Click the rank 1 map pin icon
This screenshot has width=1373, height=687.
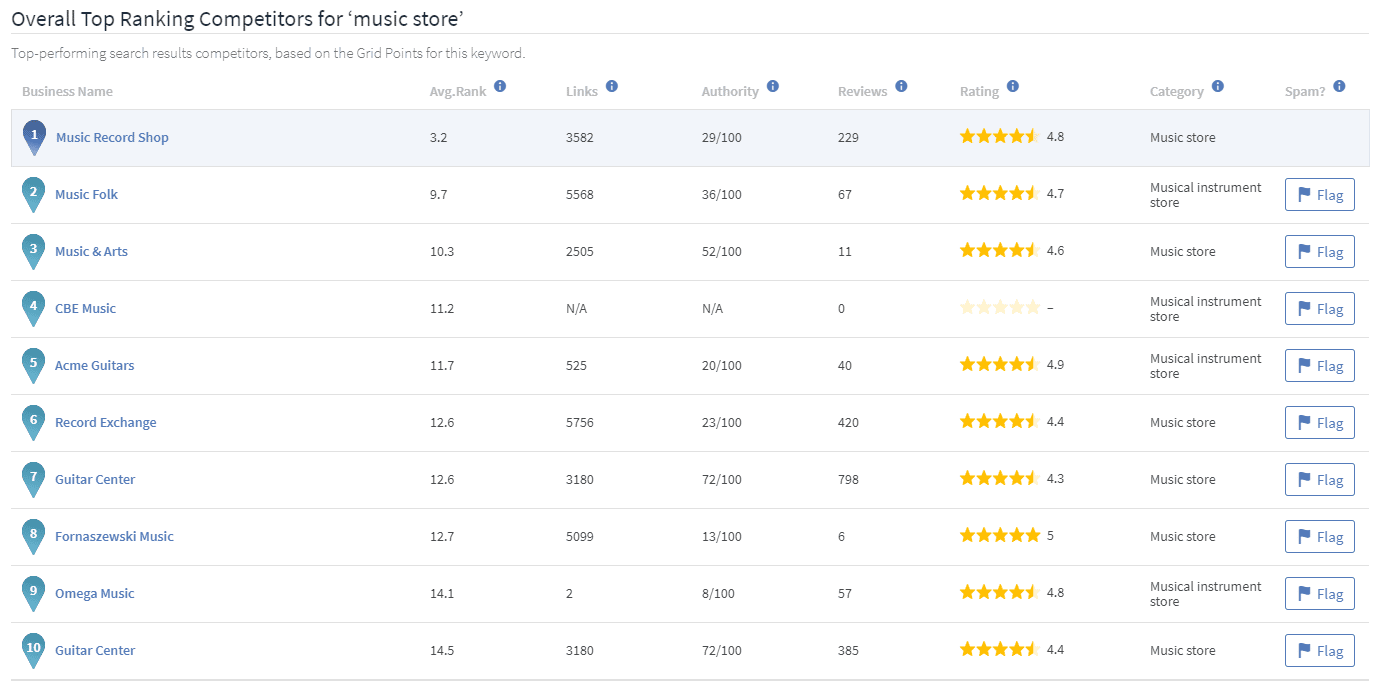pyautogui.click(x=34, y=137)
